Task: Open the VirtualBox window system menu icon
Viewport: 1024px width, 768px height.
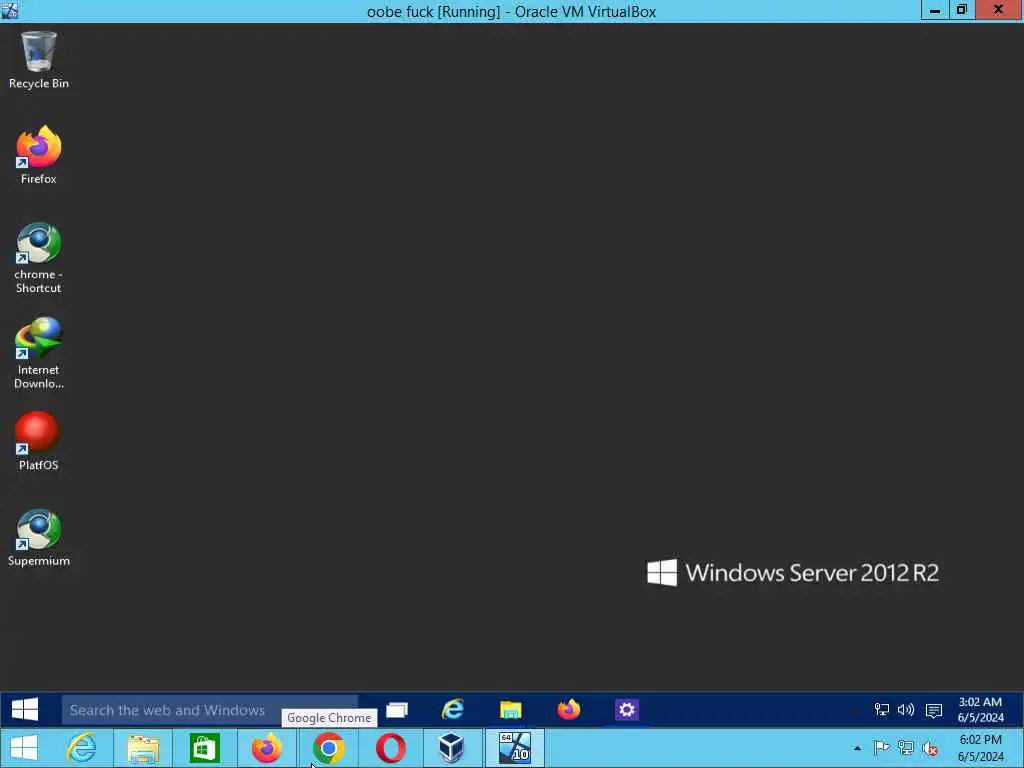Action: [9, 10]
